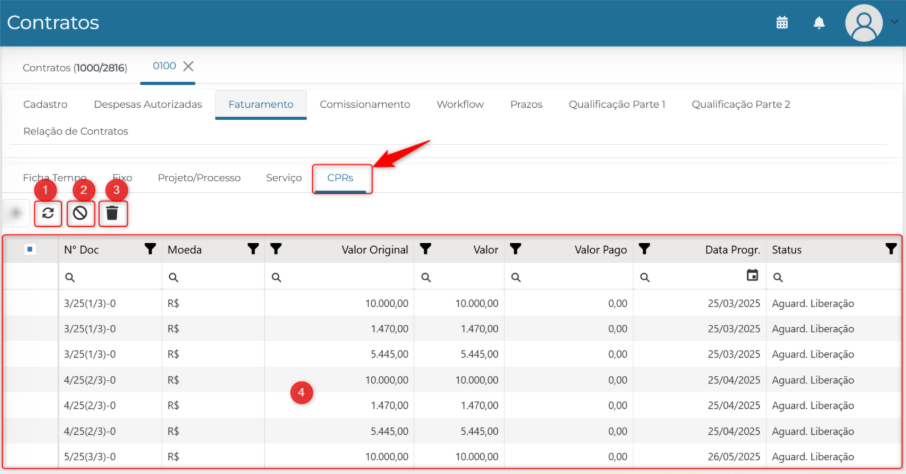This screenshot has height=474, width=906.
Task: Open Relação de Contratos tab
Action: point(76,131)
